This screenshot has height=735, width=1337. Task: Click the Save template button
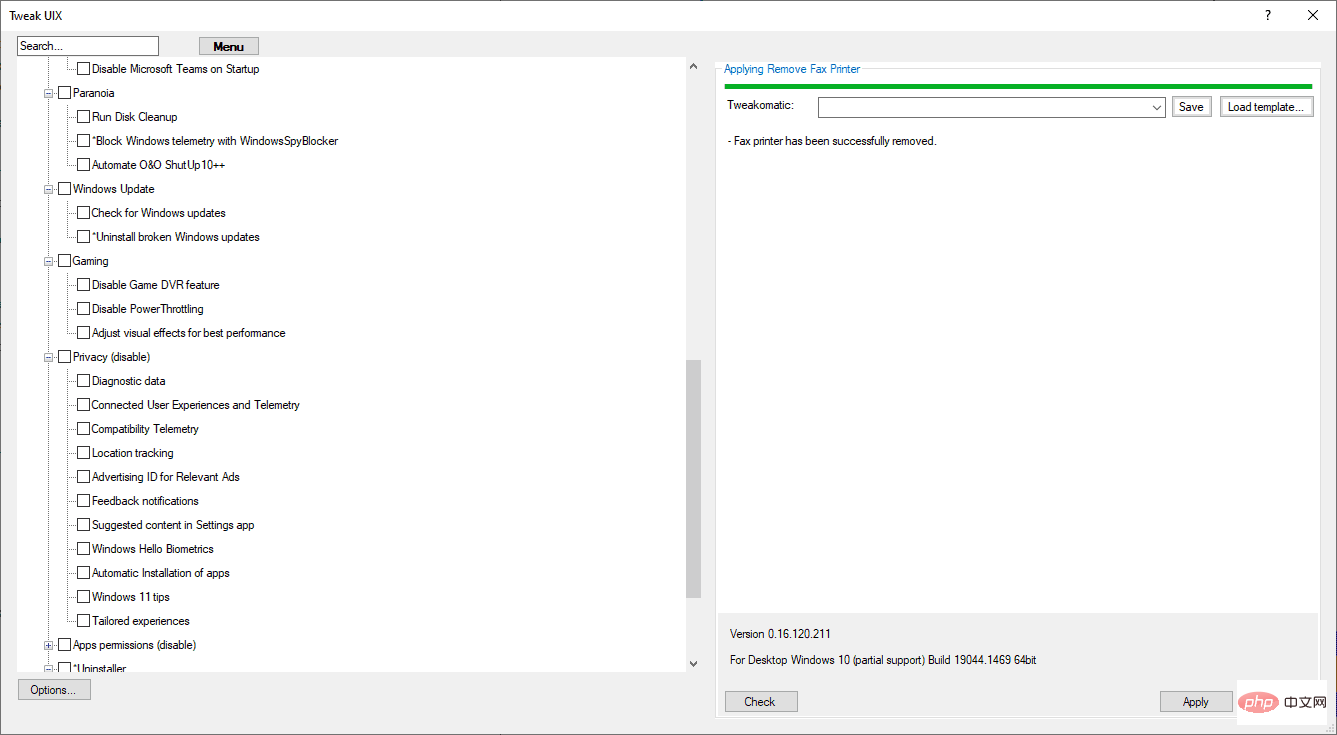click(x=1191, y=107)
